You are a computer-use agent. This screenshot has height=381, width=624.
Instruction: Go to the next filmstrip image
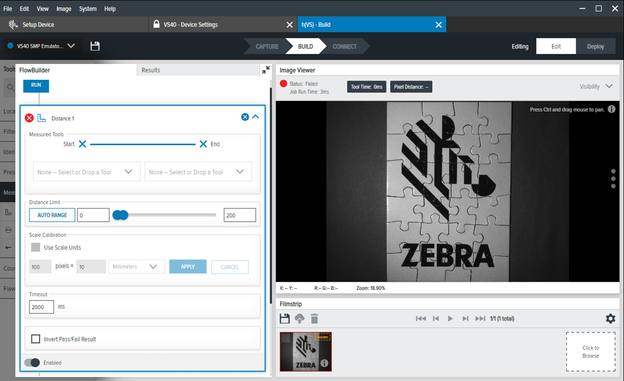pos(465,318)
